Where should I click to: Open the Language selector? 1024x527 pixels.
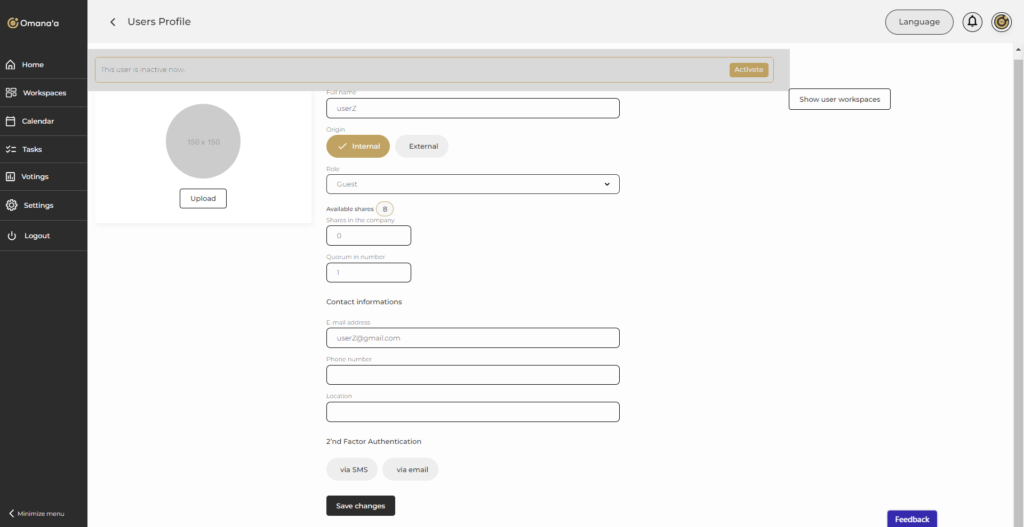tap(919, 22)
